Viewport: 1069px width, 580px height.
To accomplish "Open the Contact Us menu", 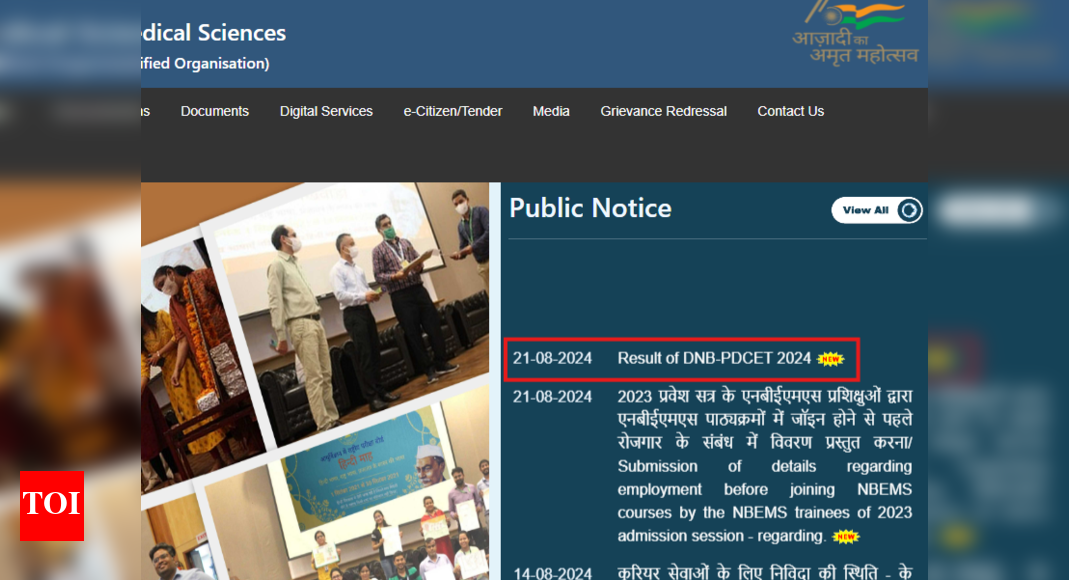I will [x=791, y=111].
